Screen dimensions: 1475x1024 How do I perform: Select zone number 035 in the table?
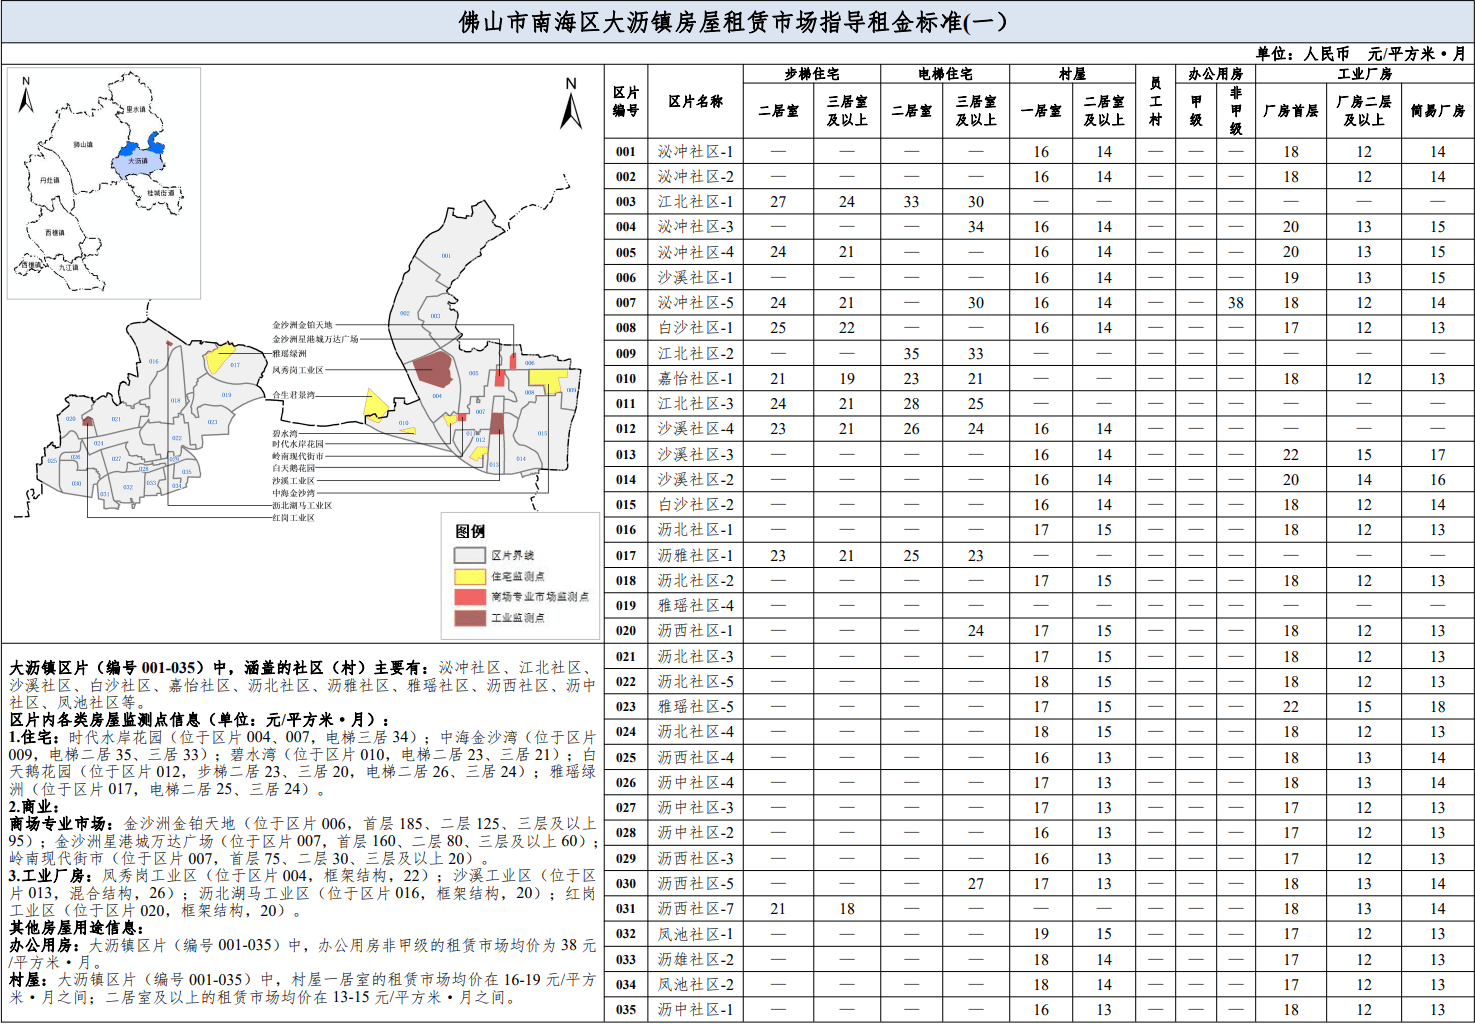(626, 1010)
